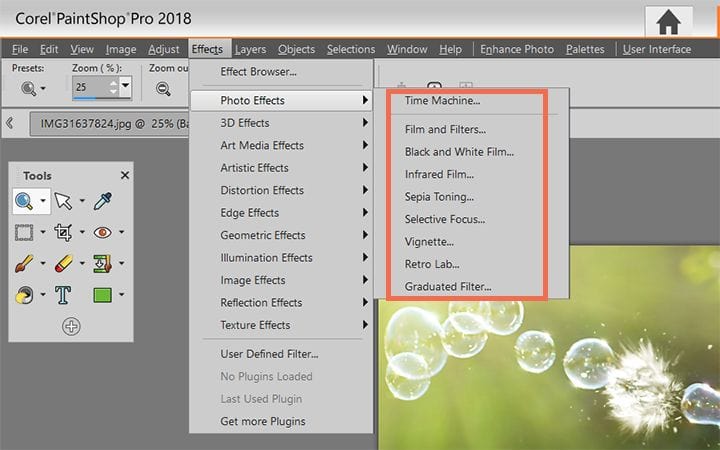Open the Layers menu
The image size is (720, 450).
coord(250,49)
